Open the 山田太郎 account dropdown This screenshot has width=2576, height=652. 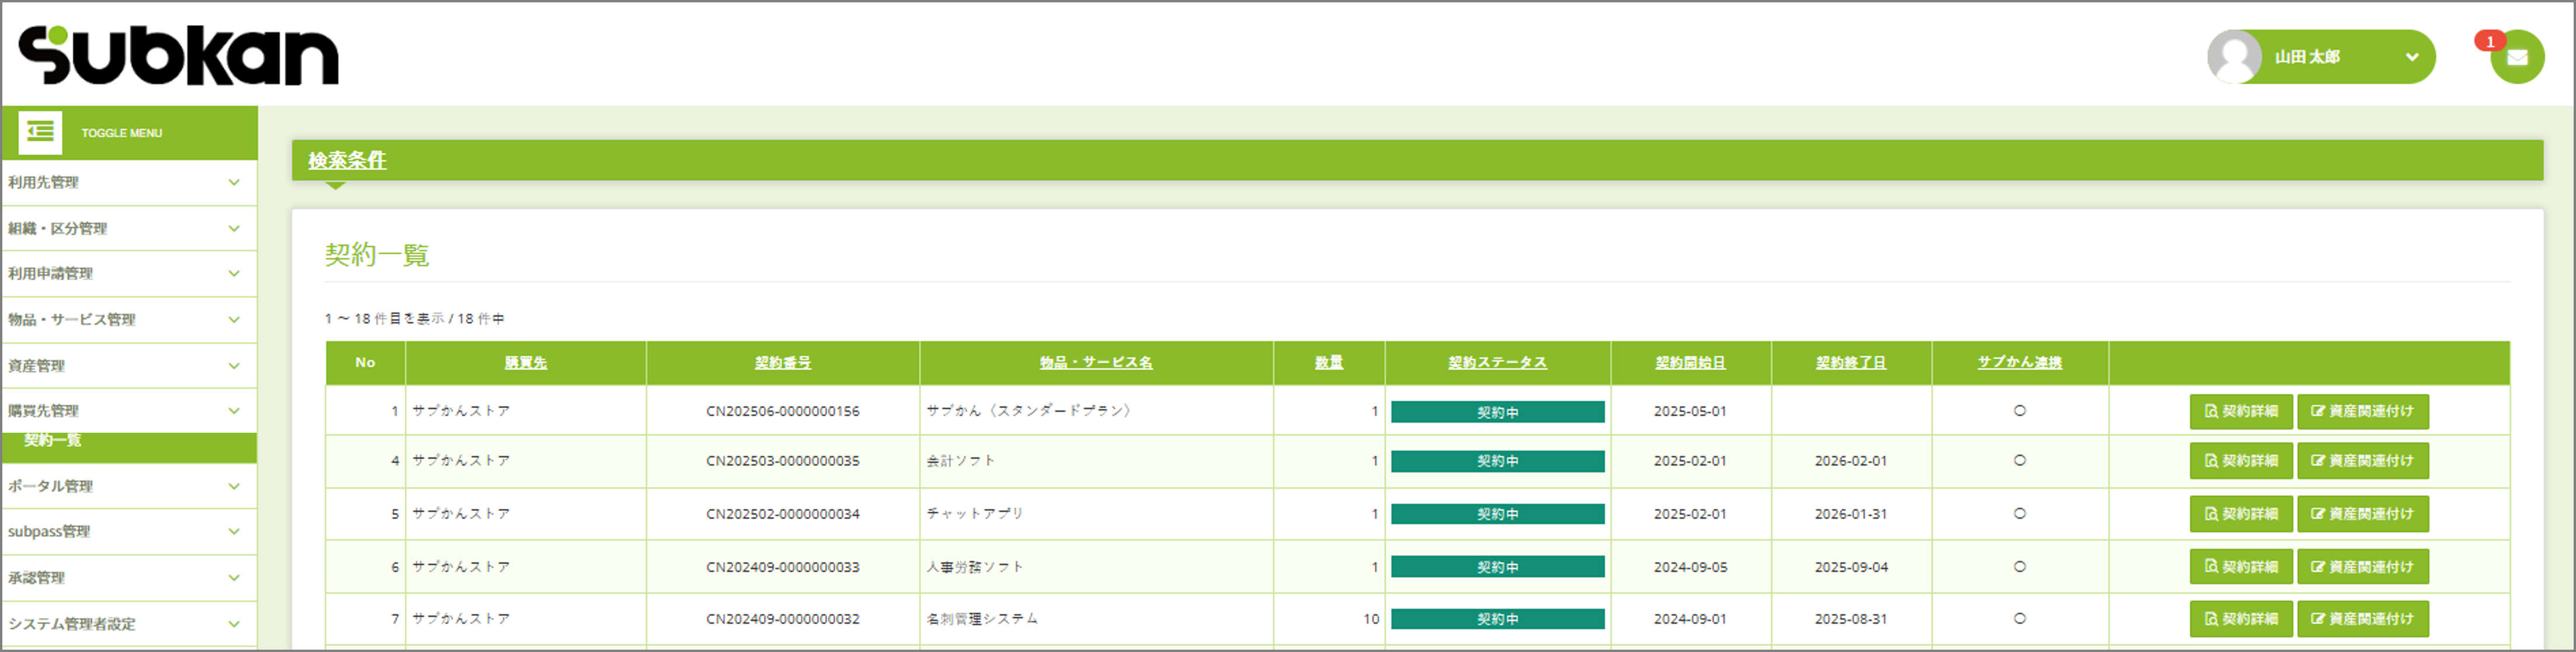2410,57
